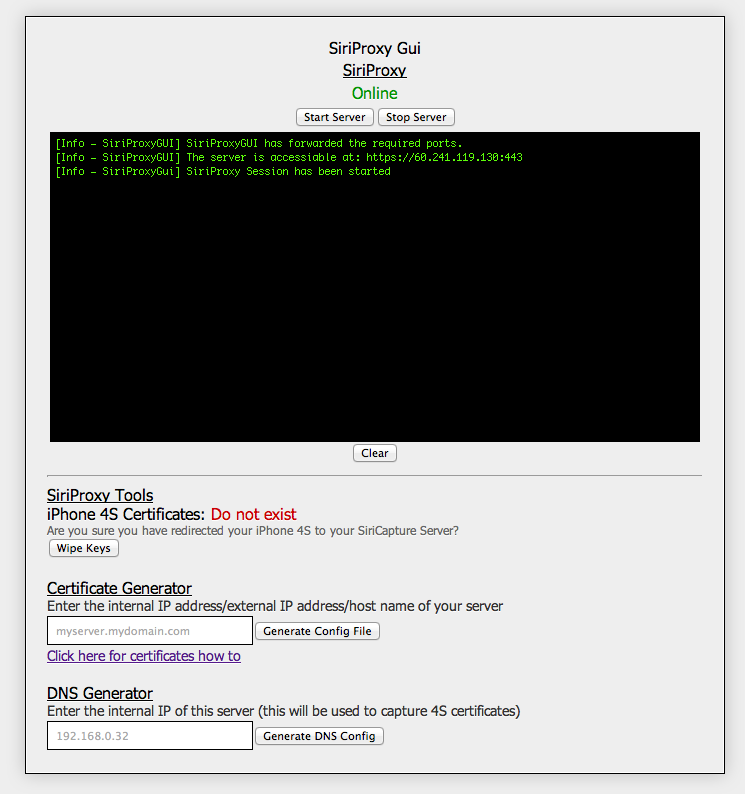Focus the myserver.mydomain.com hostname field
Image resolution: width=745 pixels, height=794 pixels.
[150, 630]
